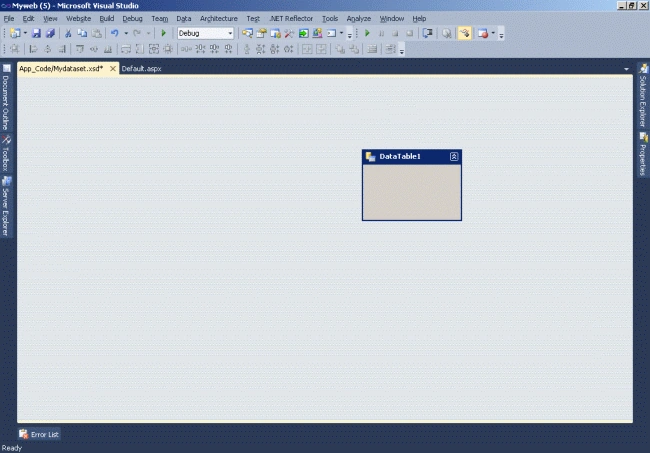Image resolution: width=650 pixels, height=453 pixels.
Task: Click the Stop debugging icon
Action: click(x=395, y=33)
